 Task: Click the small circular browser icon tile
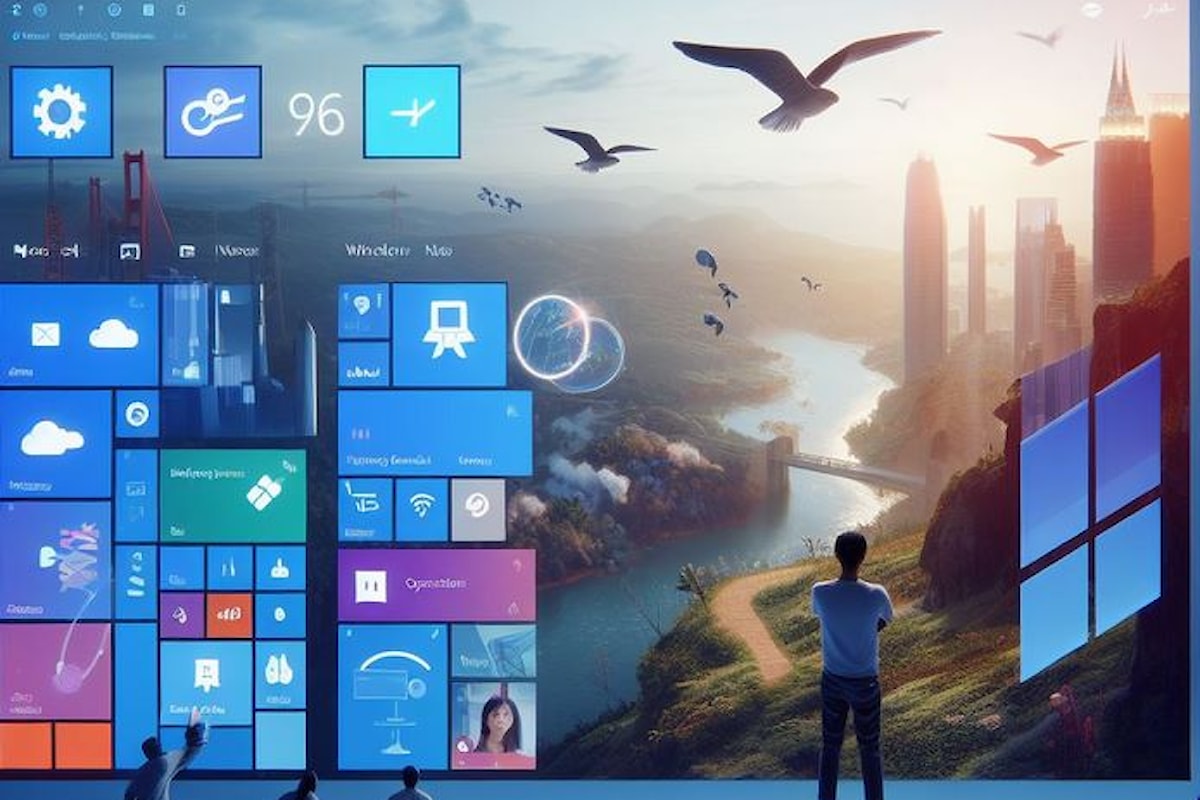point(137,413)
